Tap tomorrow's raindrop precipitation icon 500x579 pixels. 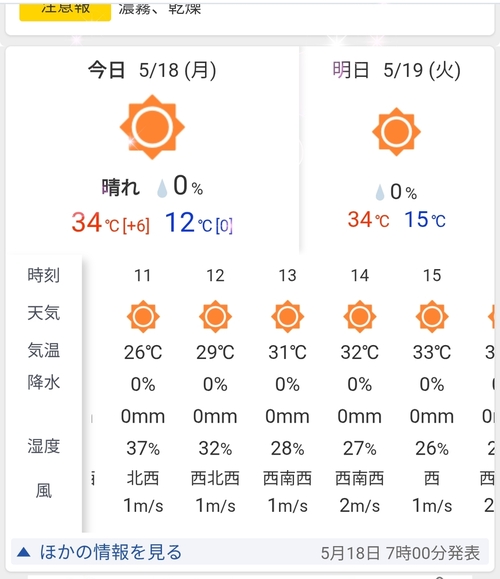click(380, 192)
